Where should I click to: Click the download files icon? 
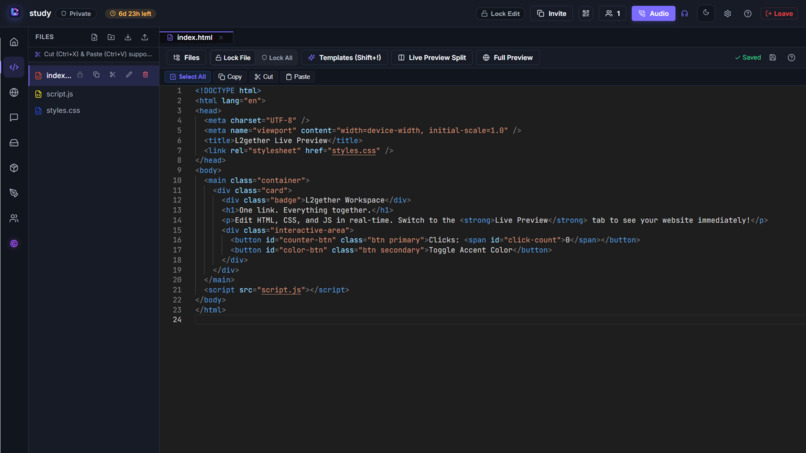128,37
